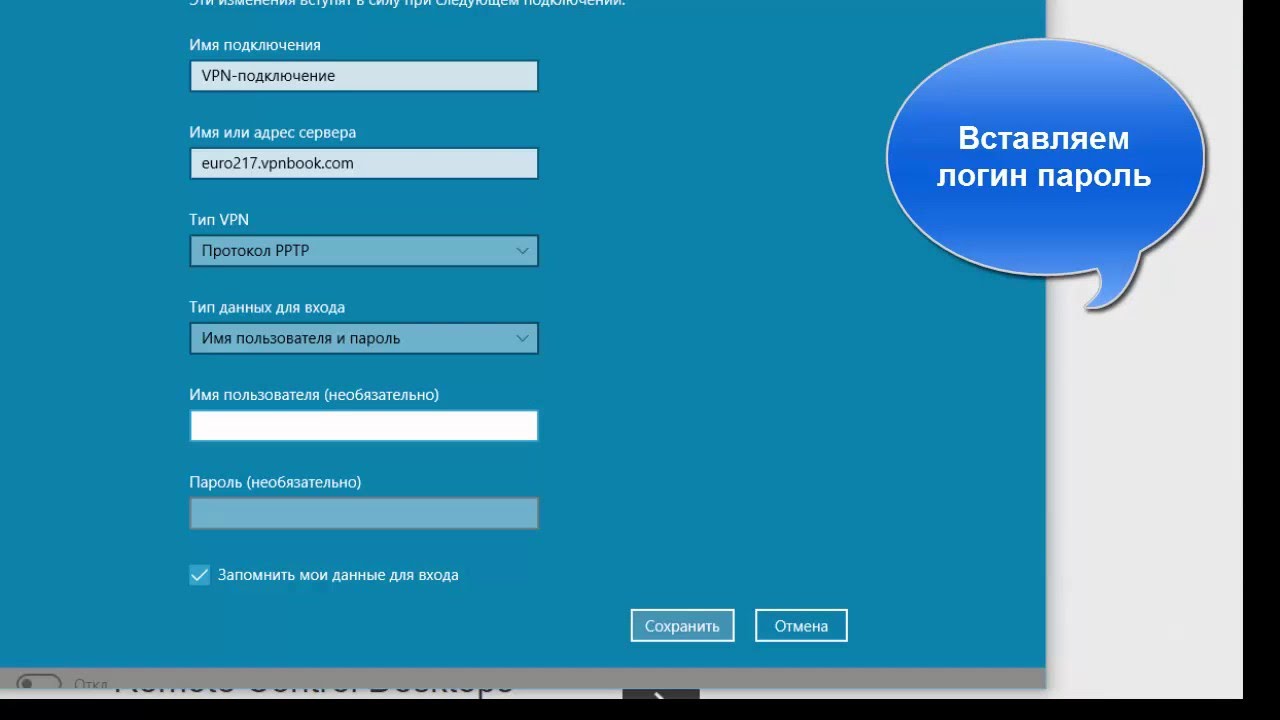Click the connection name field 'VPN-подключение'
The image size is (1280, 720).
(364, 76)
